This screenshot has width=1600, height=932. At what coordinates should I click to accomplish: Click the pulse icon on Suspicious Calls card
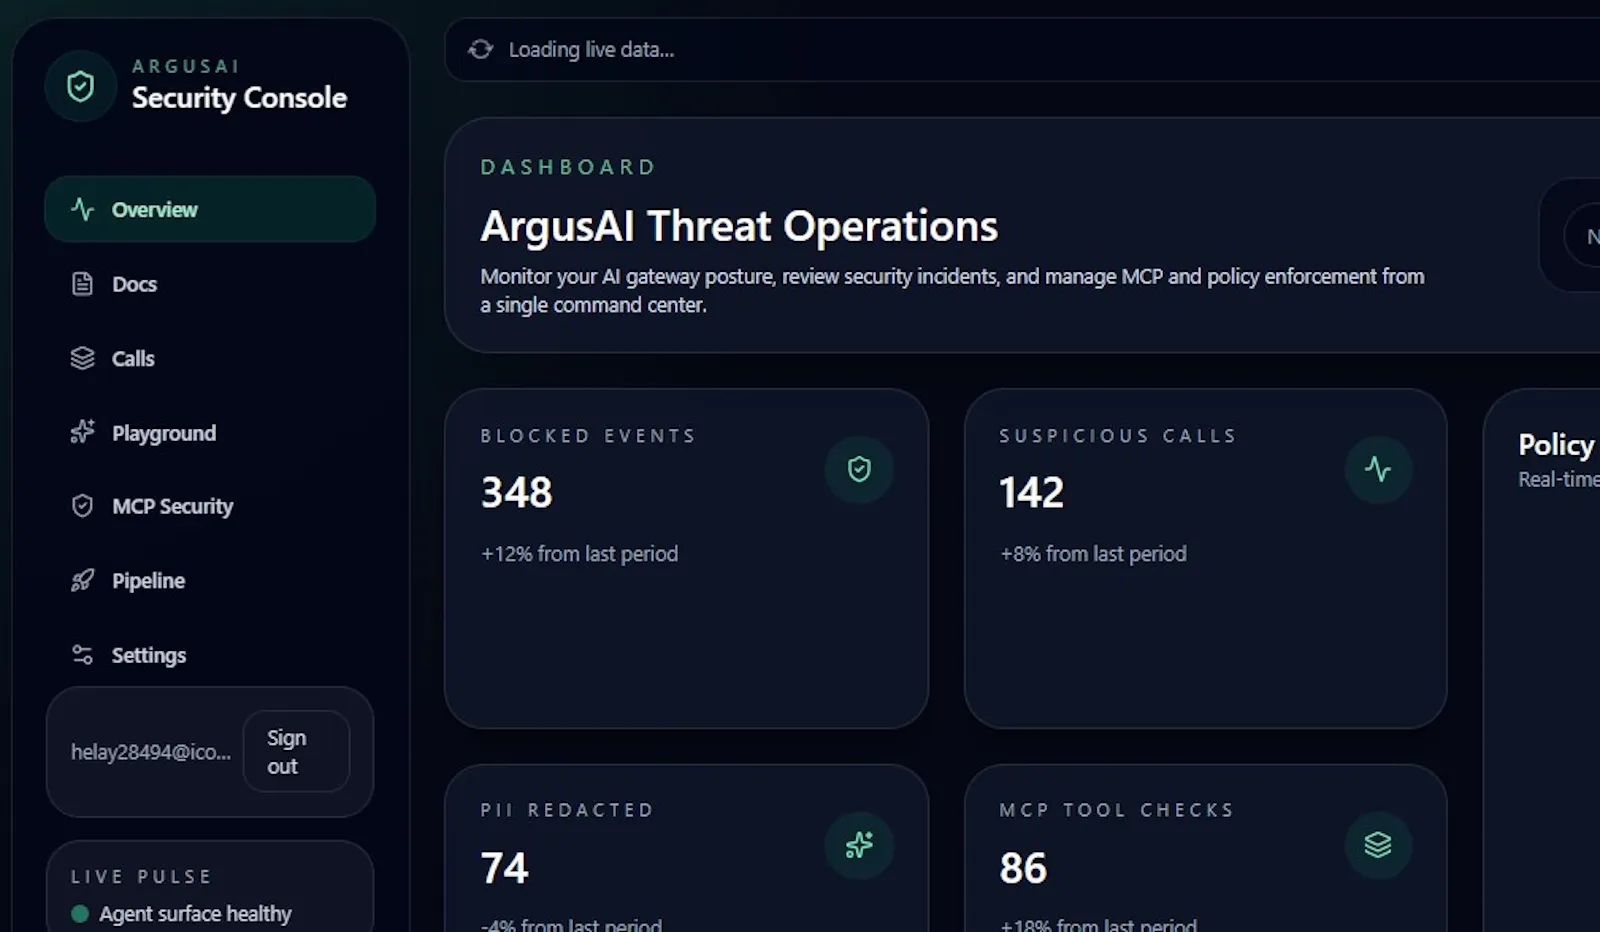[x=1378, y=469]
